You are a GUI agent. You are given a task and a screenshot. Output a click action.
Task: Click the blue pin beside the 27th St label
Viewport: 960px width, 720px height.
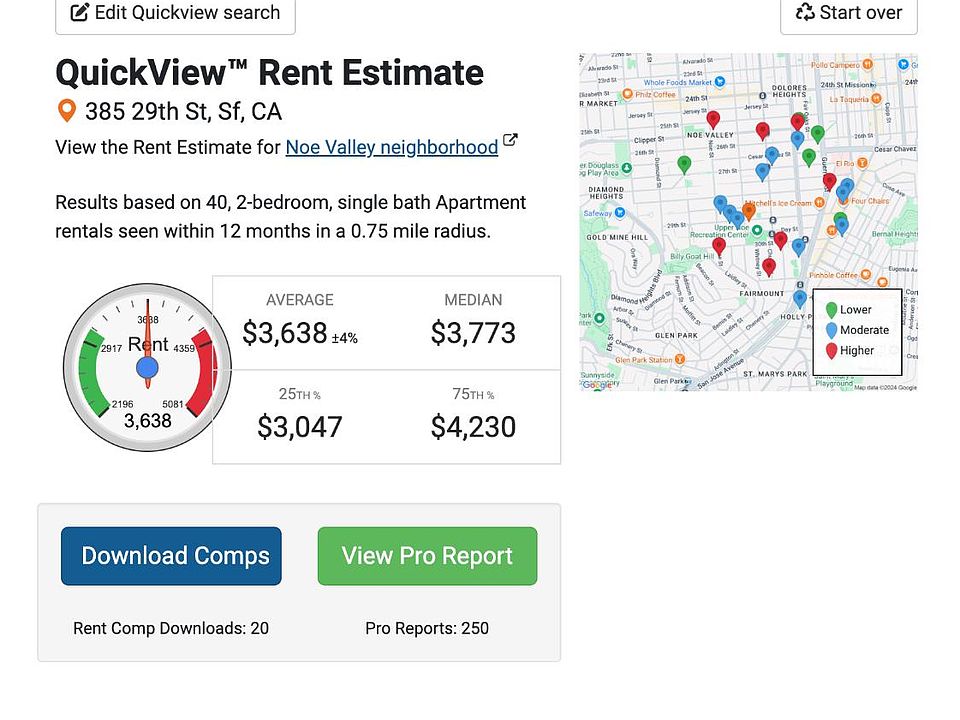pos(762,172)
